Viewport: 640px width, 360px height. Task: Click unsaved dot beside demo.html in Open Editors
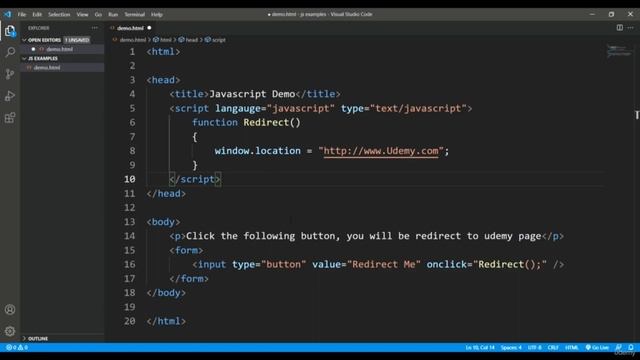pyautogui.click(x=33, y=49)
